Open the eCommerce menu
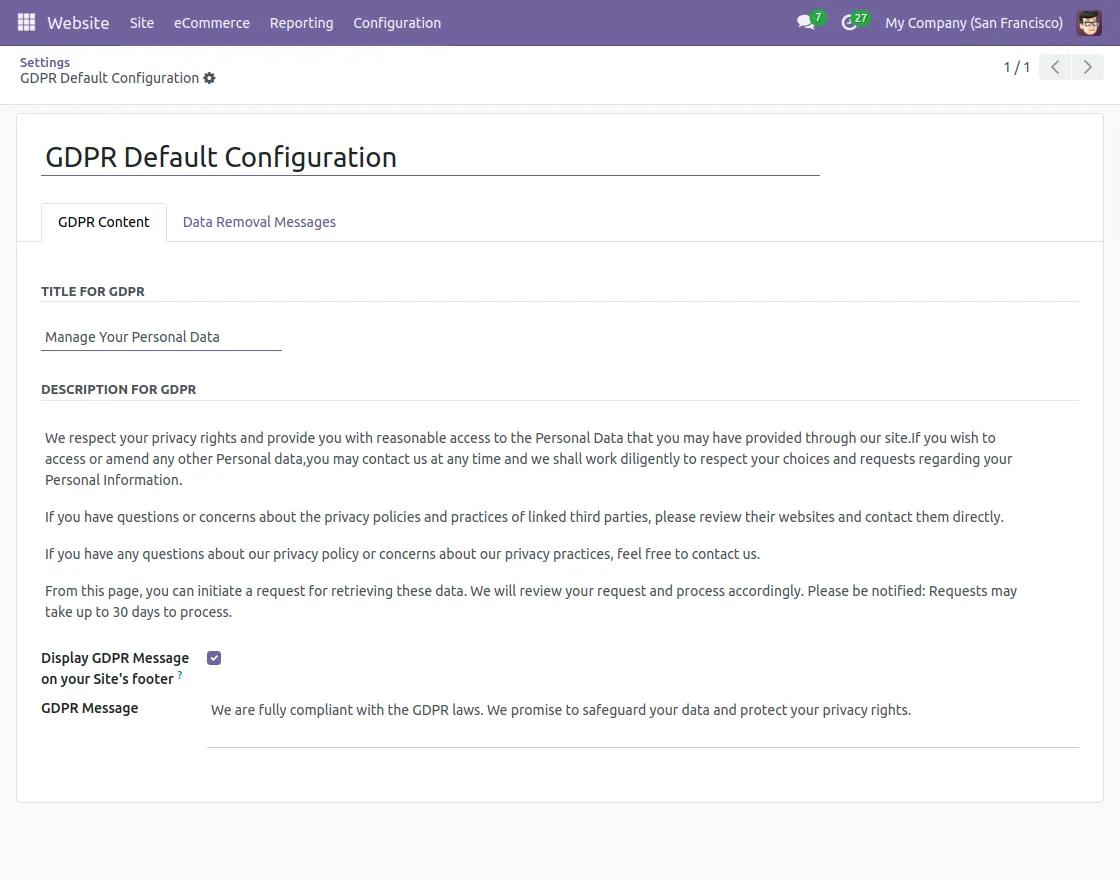Screen dimensions: 1120x880 (212, 22)
